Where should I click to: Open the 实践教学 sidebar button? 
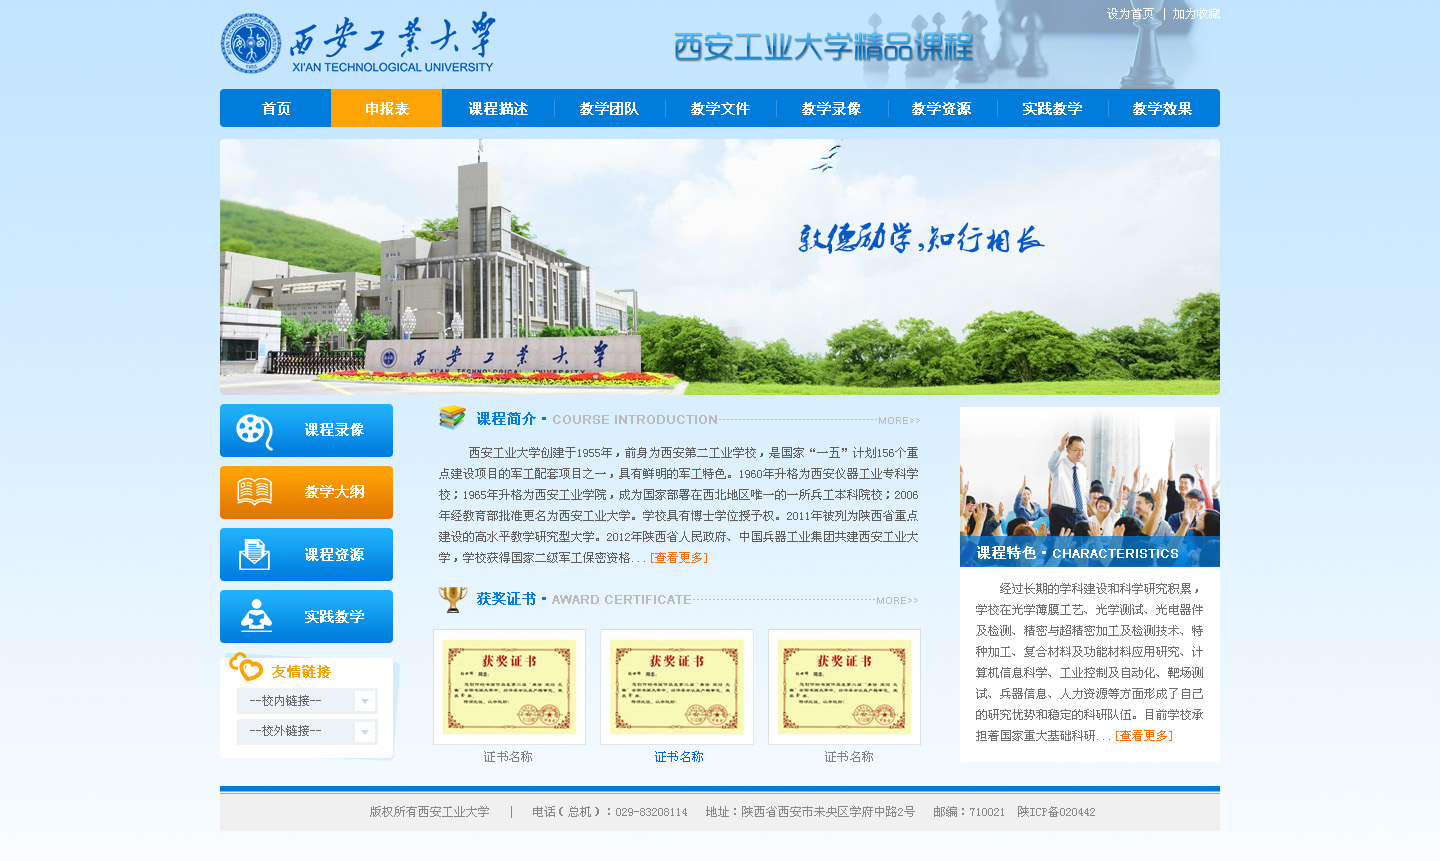pyautogui.click(x=306, y=616)
